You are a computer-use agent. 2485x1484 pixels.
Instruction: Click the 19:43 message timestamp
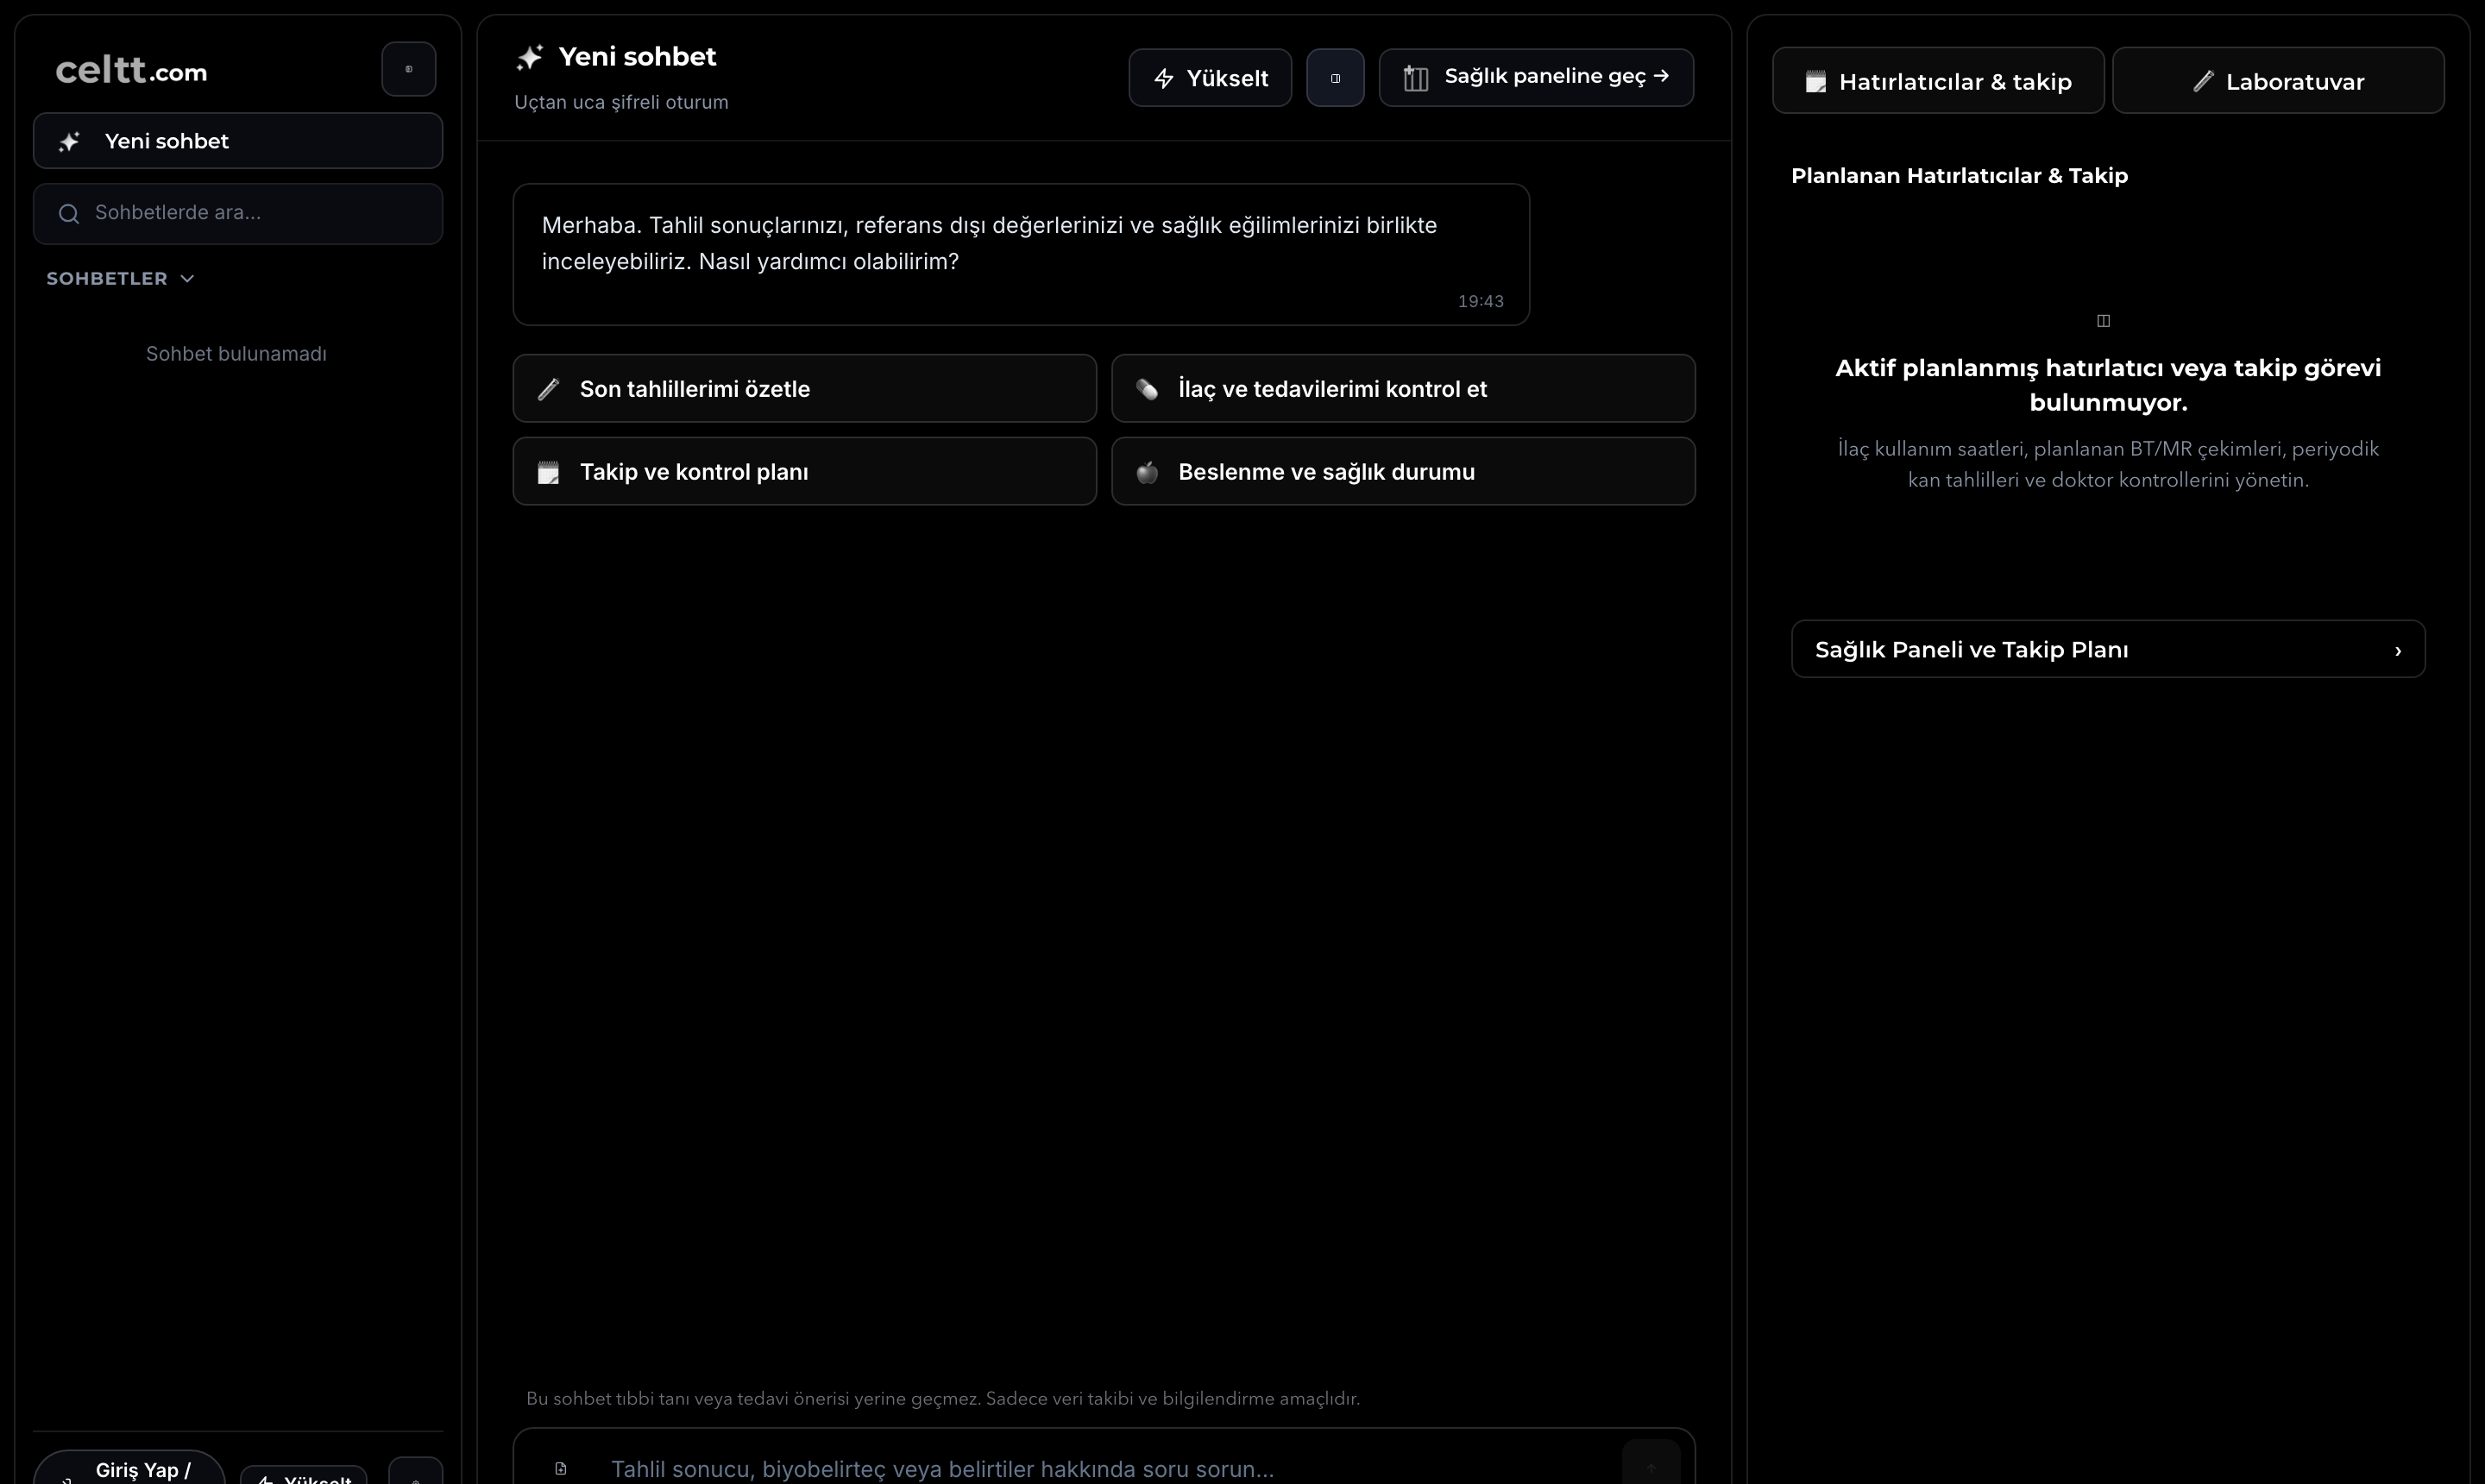point(1480,301)
